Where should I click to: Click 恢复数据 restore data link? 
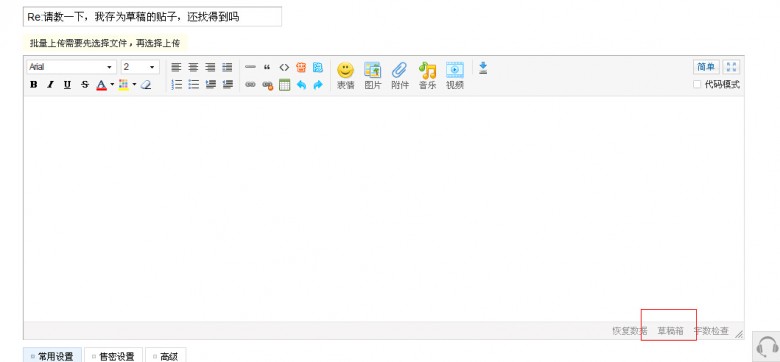(630, 331)
